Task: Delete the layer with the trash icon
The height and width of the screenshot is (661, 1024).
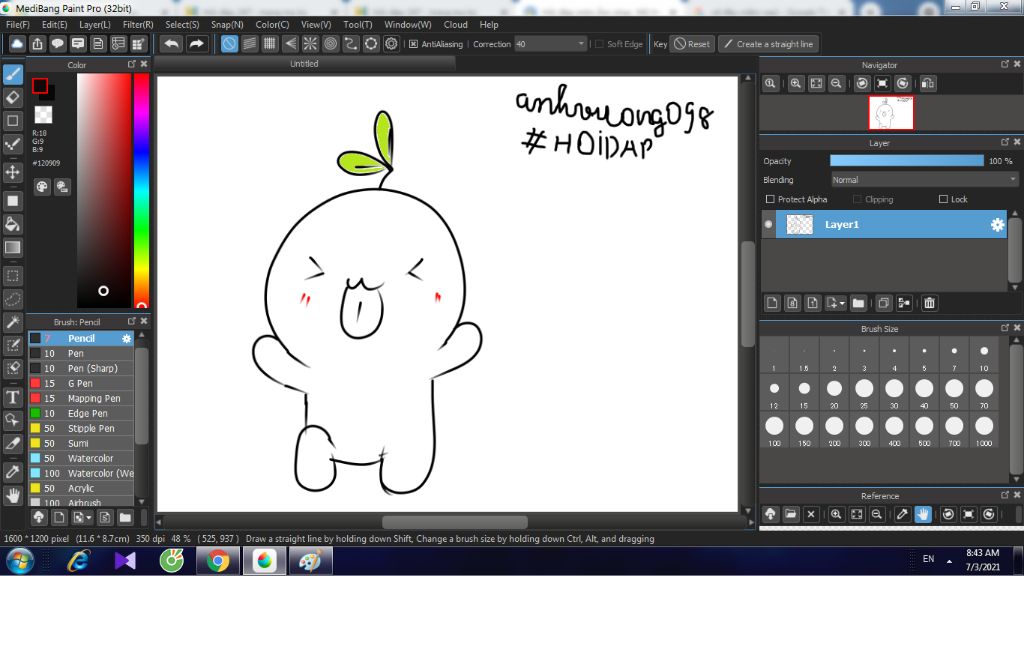Action: coord(929,303)
